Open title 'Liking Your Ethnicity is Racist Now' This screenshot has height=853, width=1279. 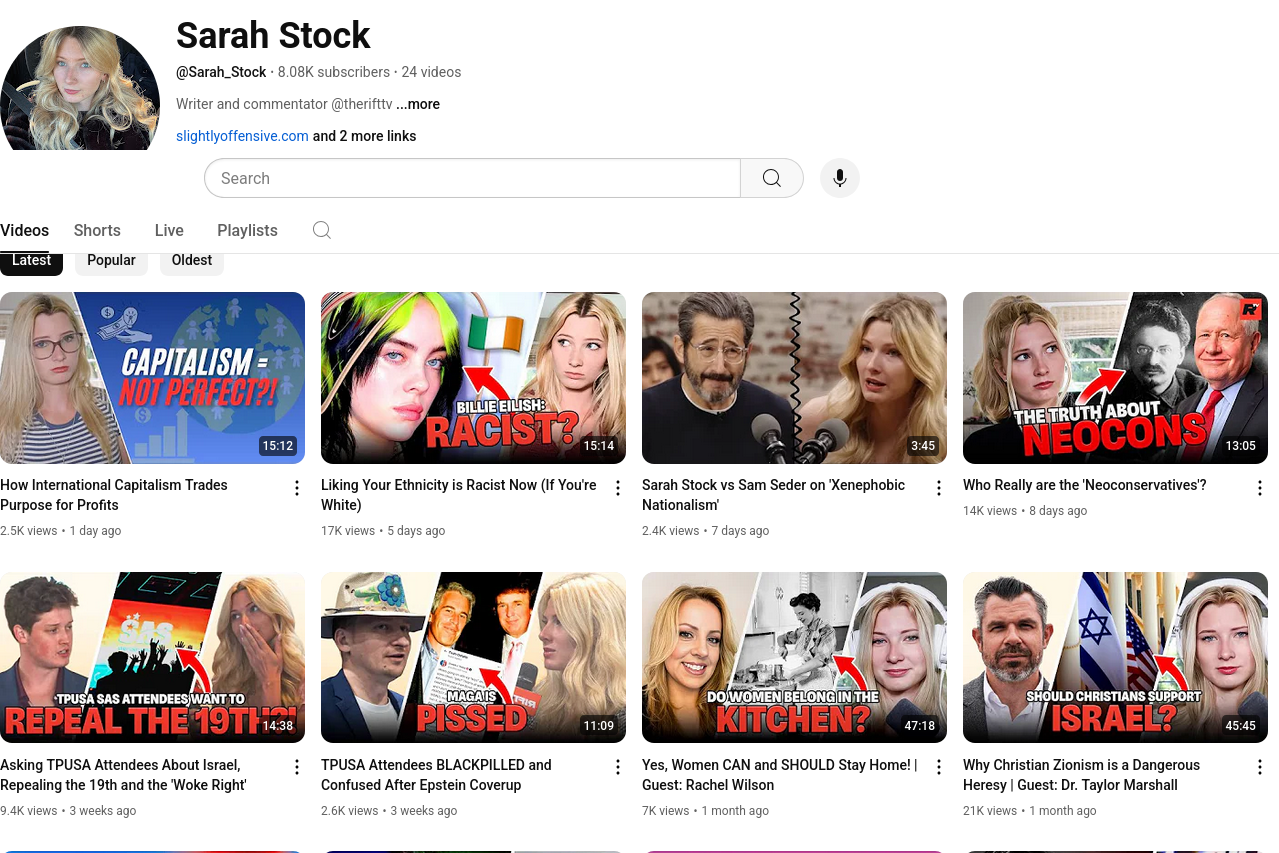(459, 495)
